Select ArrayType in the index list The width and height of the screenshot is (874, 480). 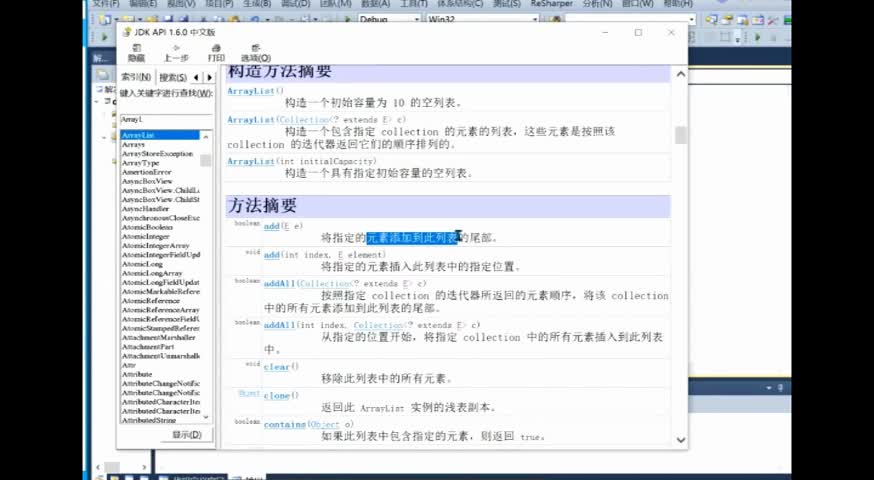pyautogui.click(x=140, y=163)
